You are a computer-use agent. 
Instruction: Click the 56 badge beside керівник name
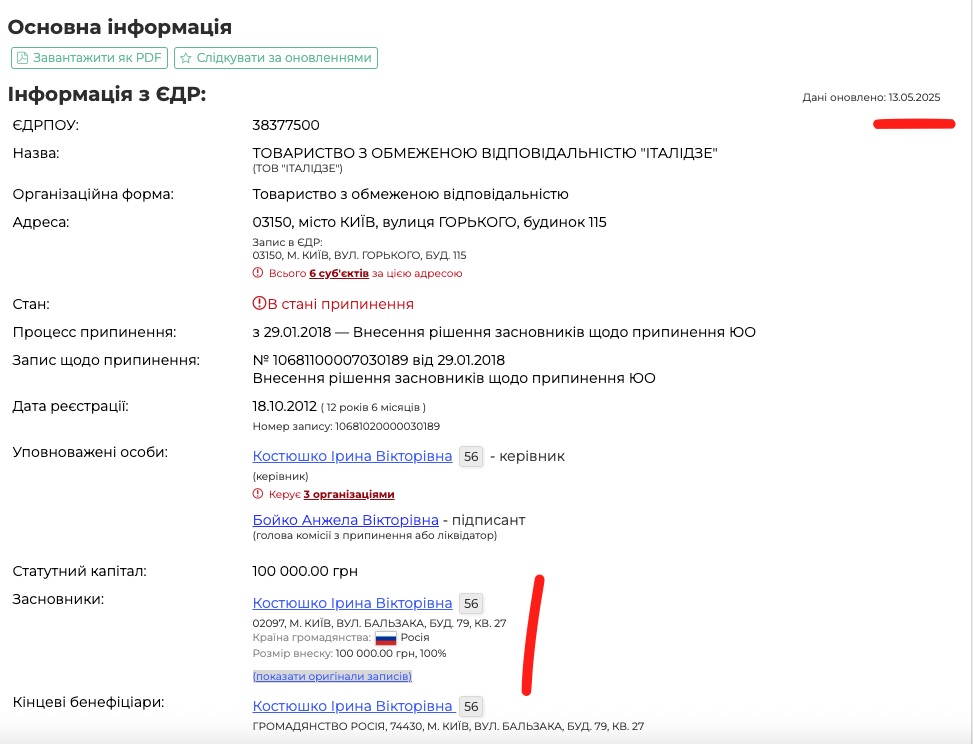(471, 457)
